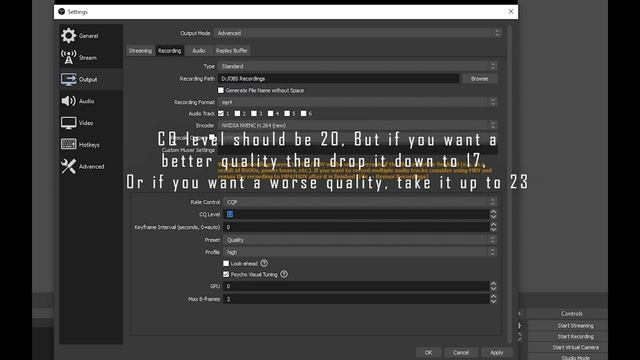Click the Look-ahead help question icon
The height and width of the screenshot is (360, 640).
click(264, 263)
